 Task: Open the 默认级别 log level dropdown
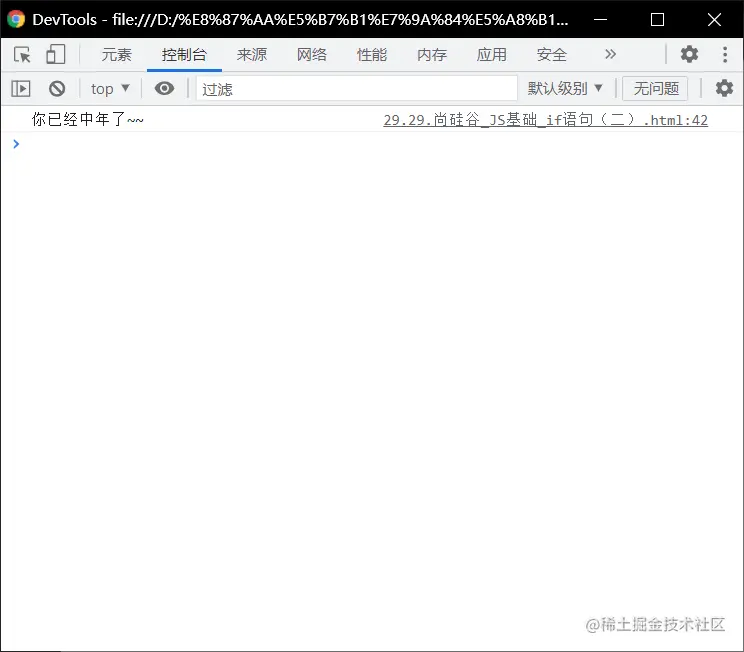565,88
